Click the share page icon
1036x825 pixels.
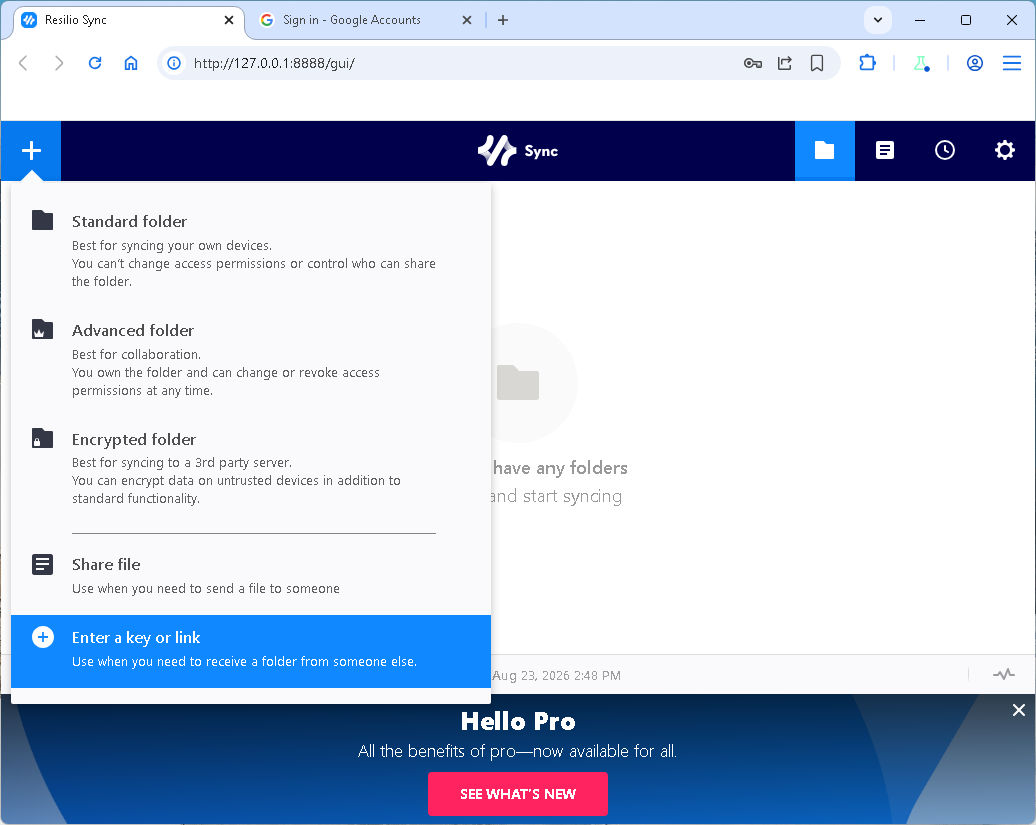click(x=785, y=63)
